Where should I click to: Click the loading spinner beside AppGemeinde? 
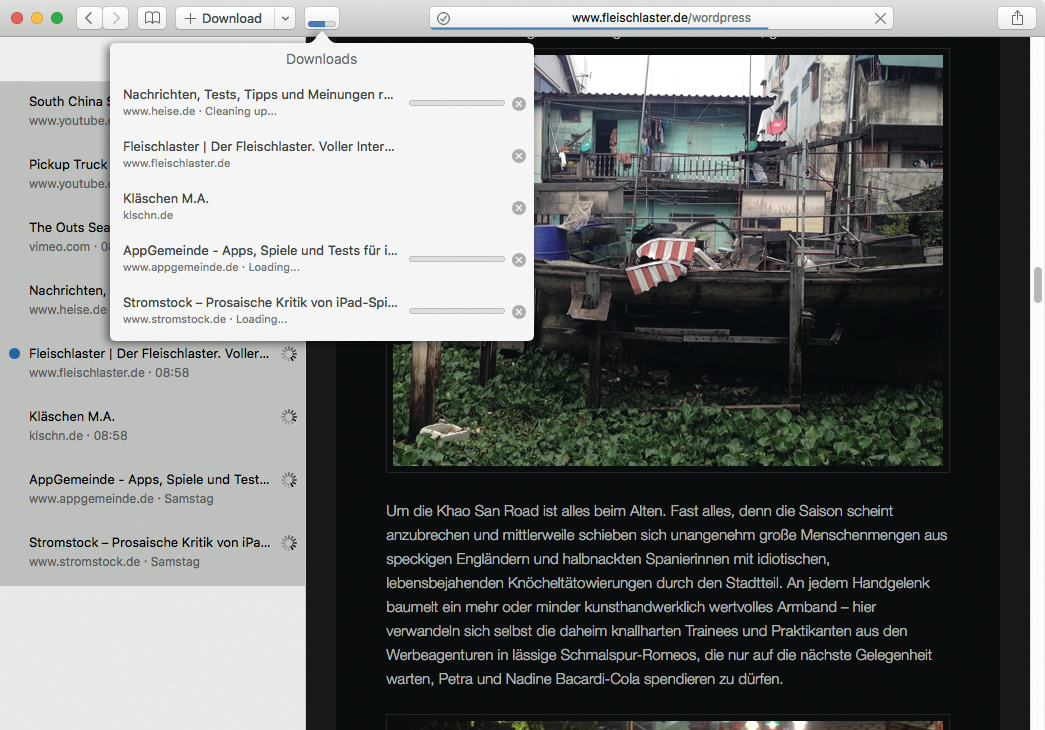click(289, 480)
